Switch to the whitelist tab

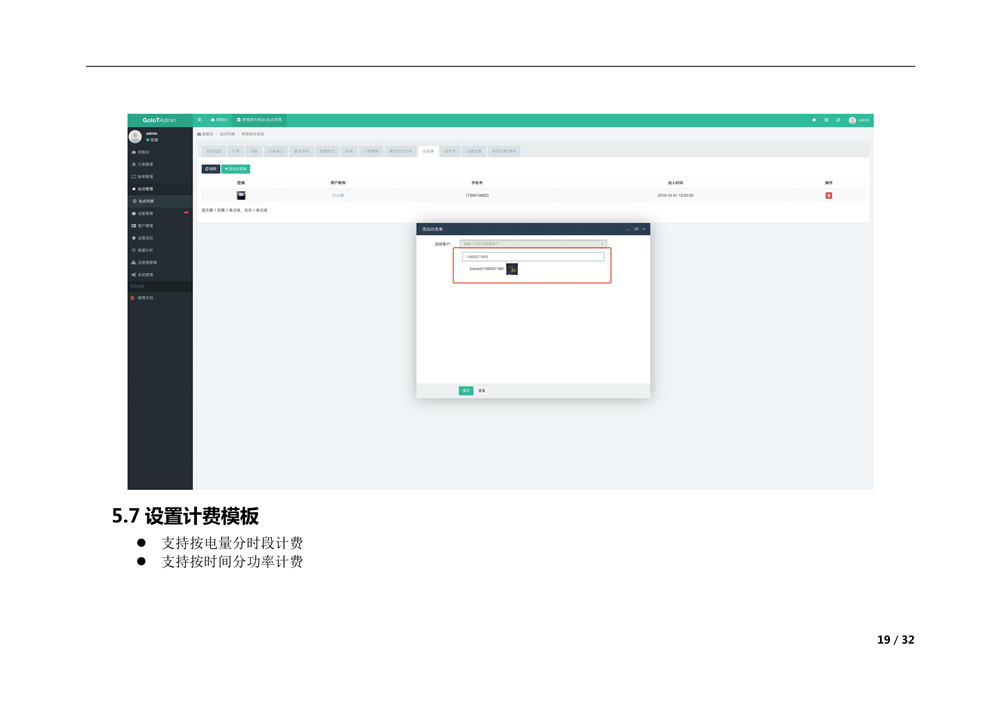pyautogui.click(x=428, y=151)
